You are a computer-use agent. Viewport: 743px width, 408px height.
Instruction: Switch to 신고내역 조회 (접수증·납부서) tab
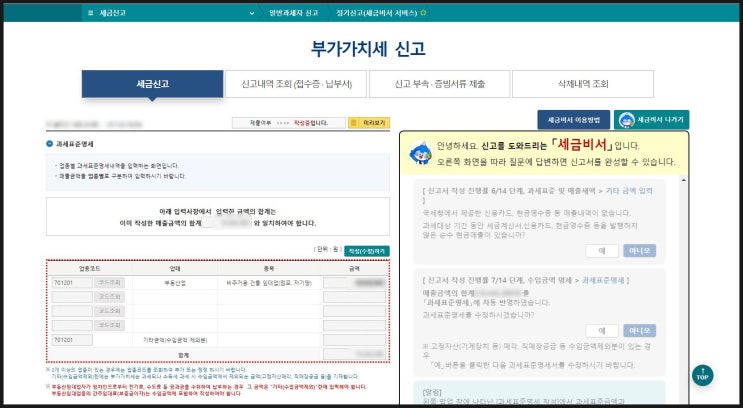click(x=296, y=84)
